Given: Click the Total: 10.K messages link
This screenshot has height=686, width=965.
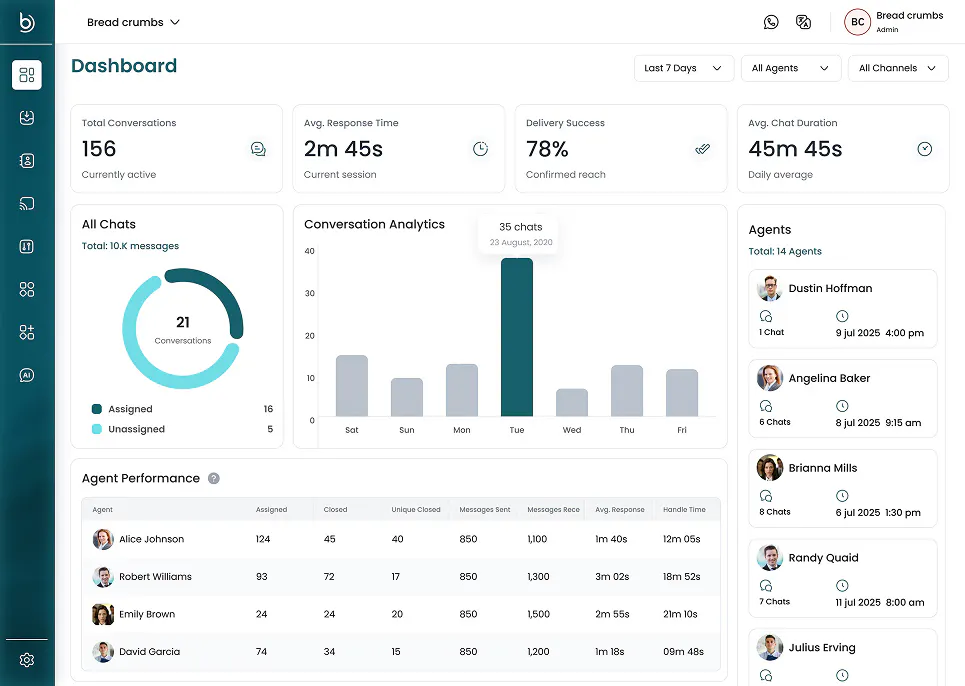Looking at the screenshot, I should pos(130,246).
